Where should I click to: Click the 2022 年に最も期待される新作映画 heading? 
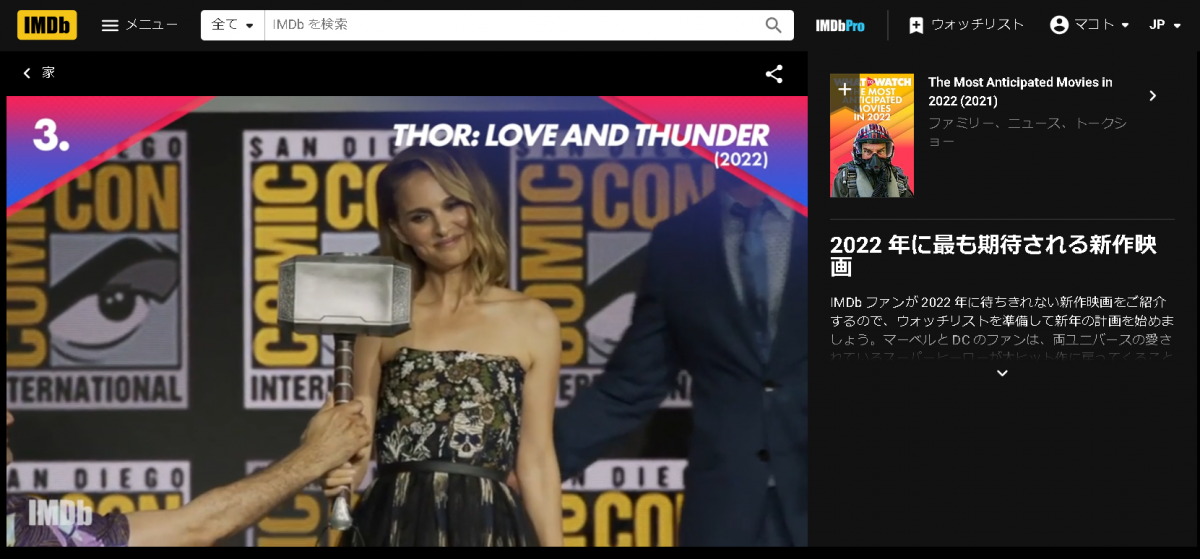[993, 256]
